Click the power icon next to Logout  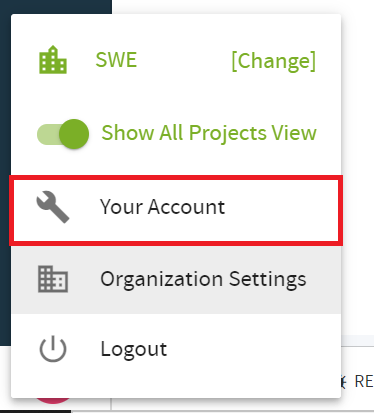click(x=53, y=349)
